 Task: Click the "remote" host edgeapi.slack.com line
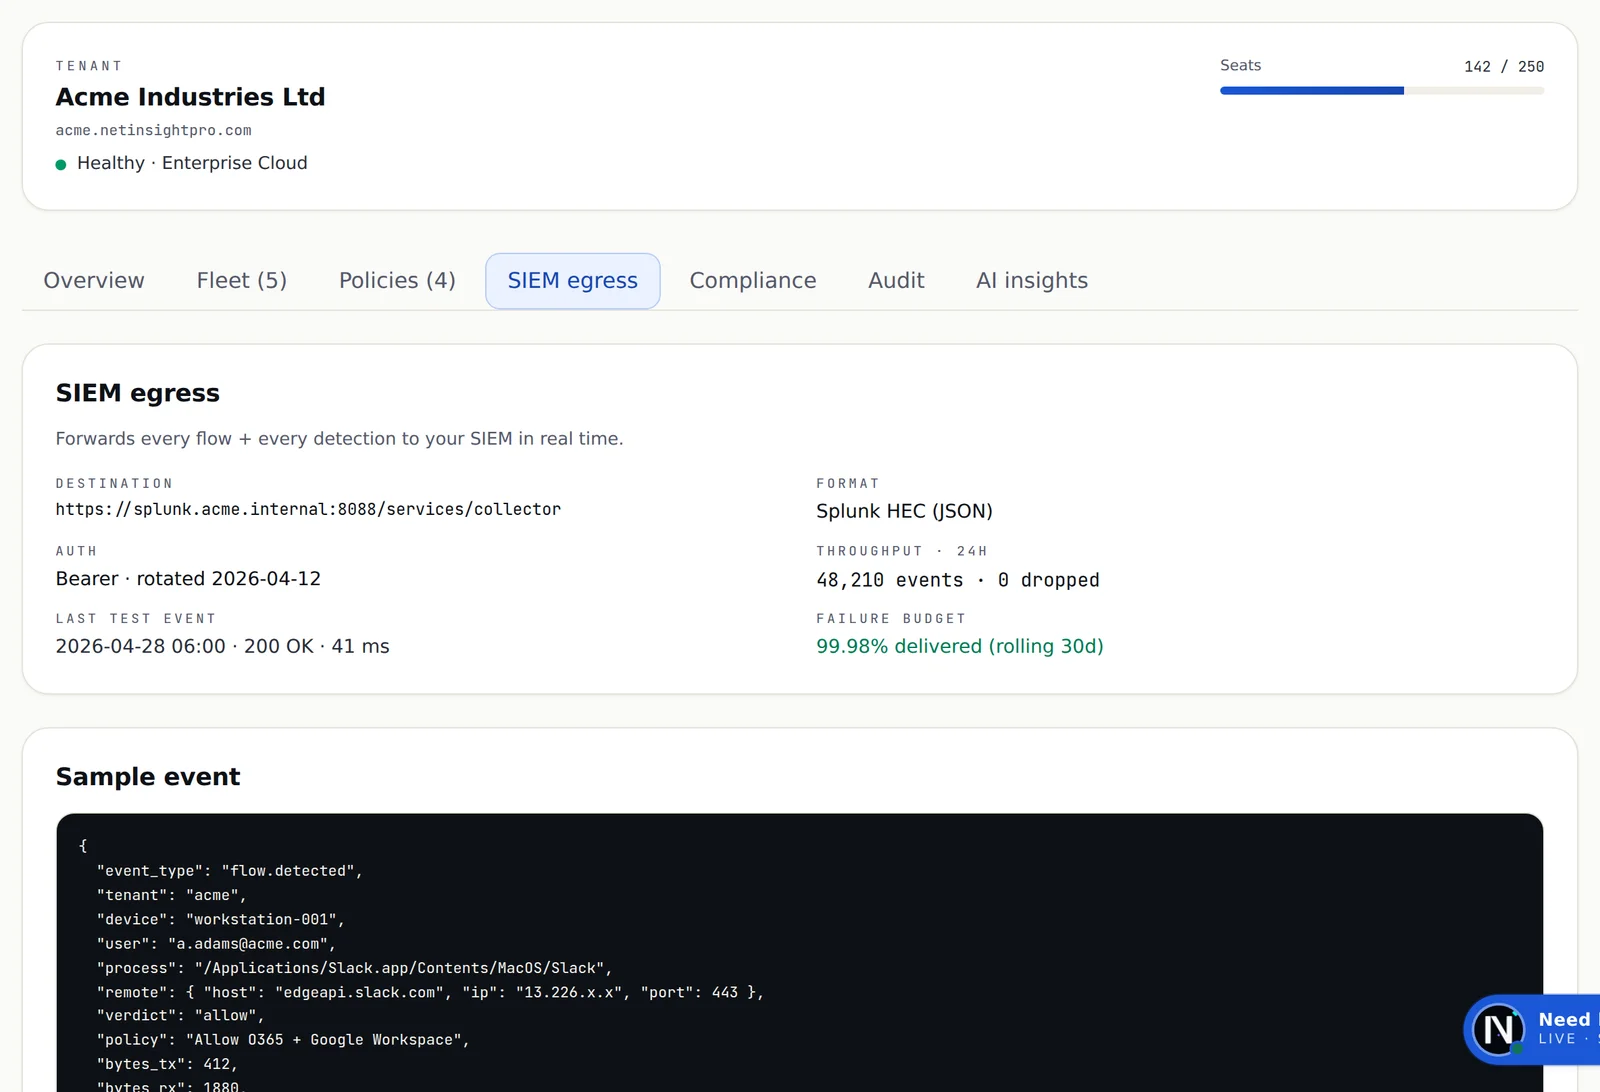pos(430,992)
